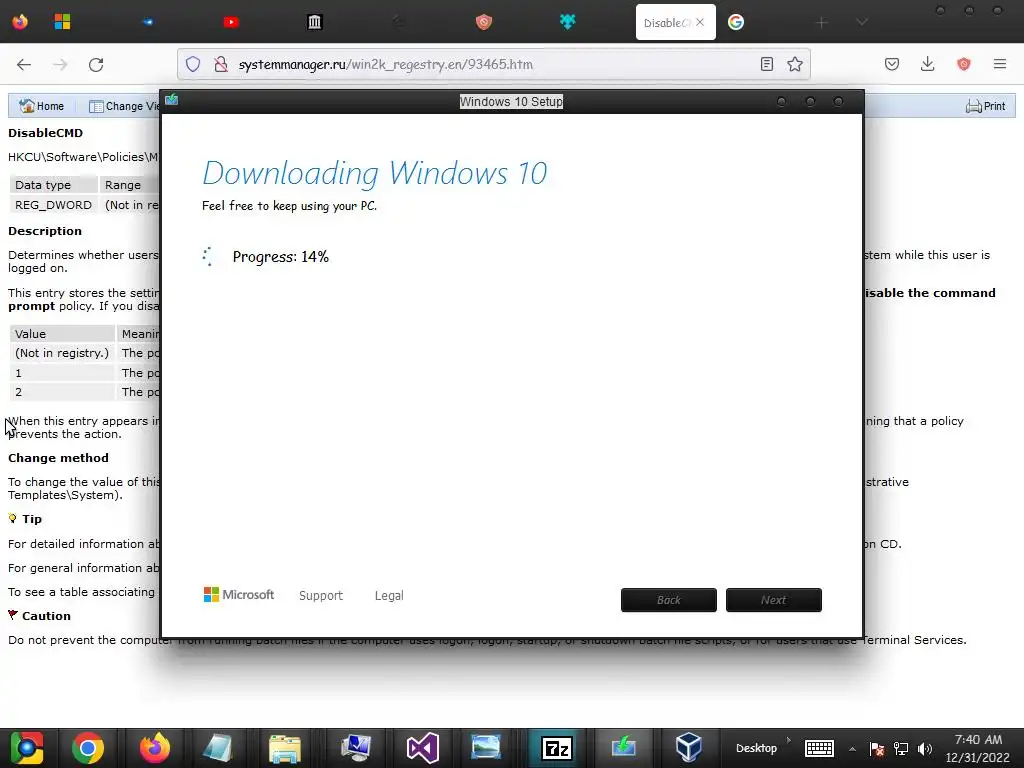Click the DisableCMD page heading

46,133
